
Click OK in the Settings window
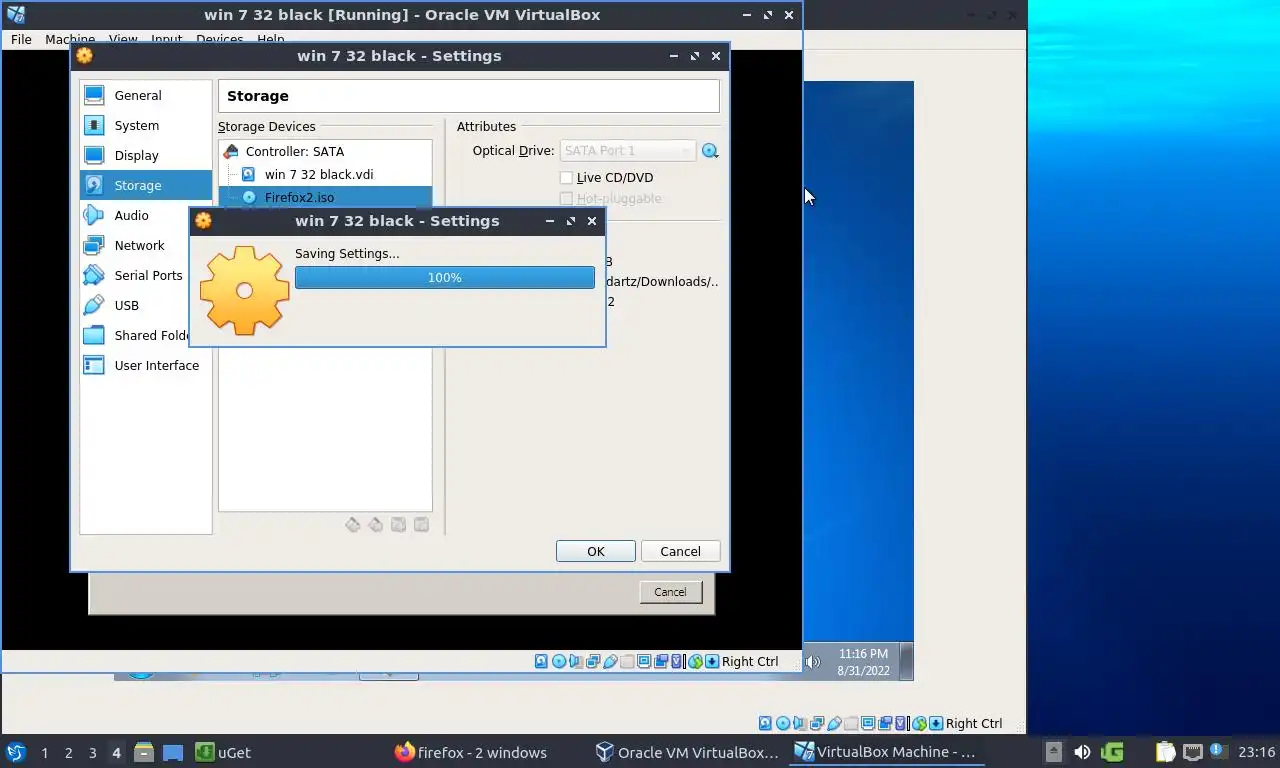596,551
